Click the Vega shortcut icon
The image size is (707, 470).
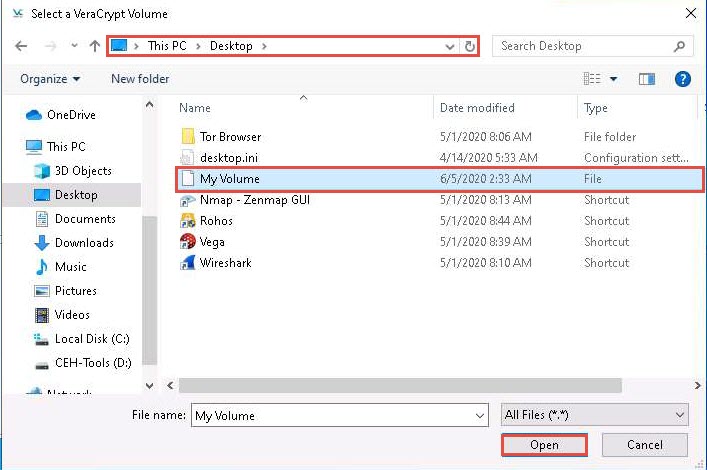[x=187, y=242]
